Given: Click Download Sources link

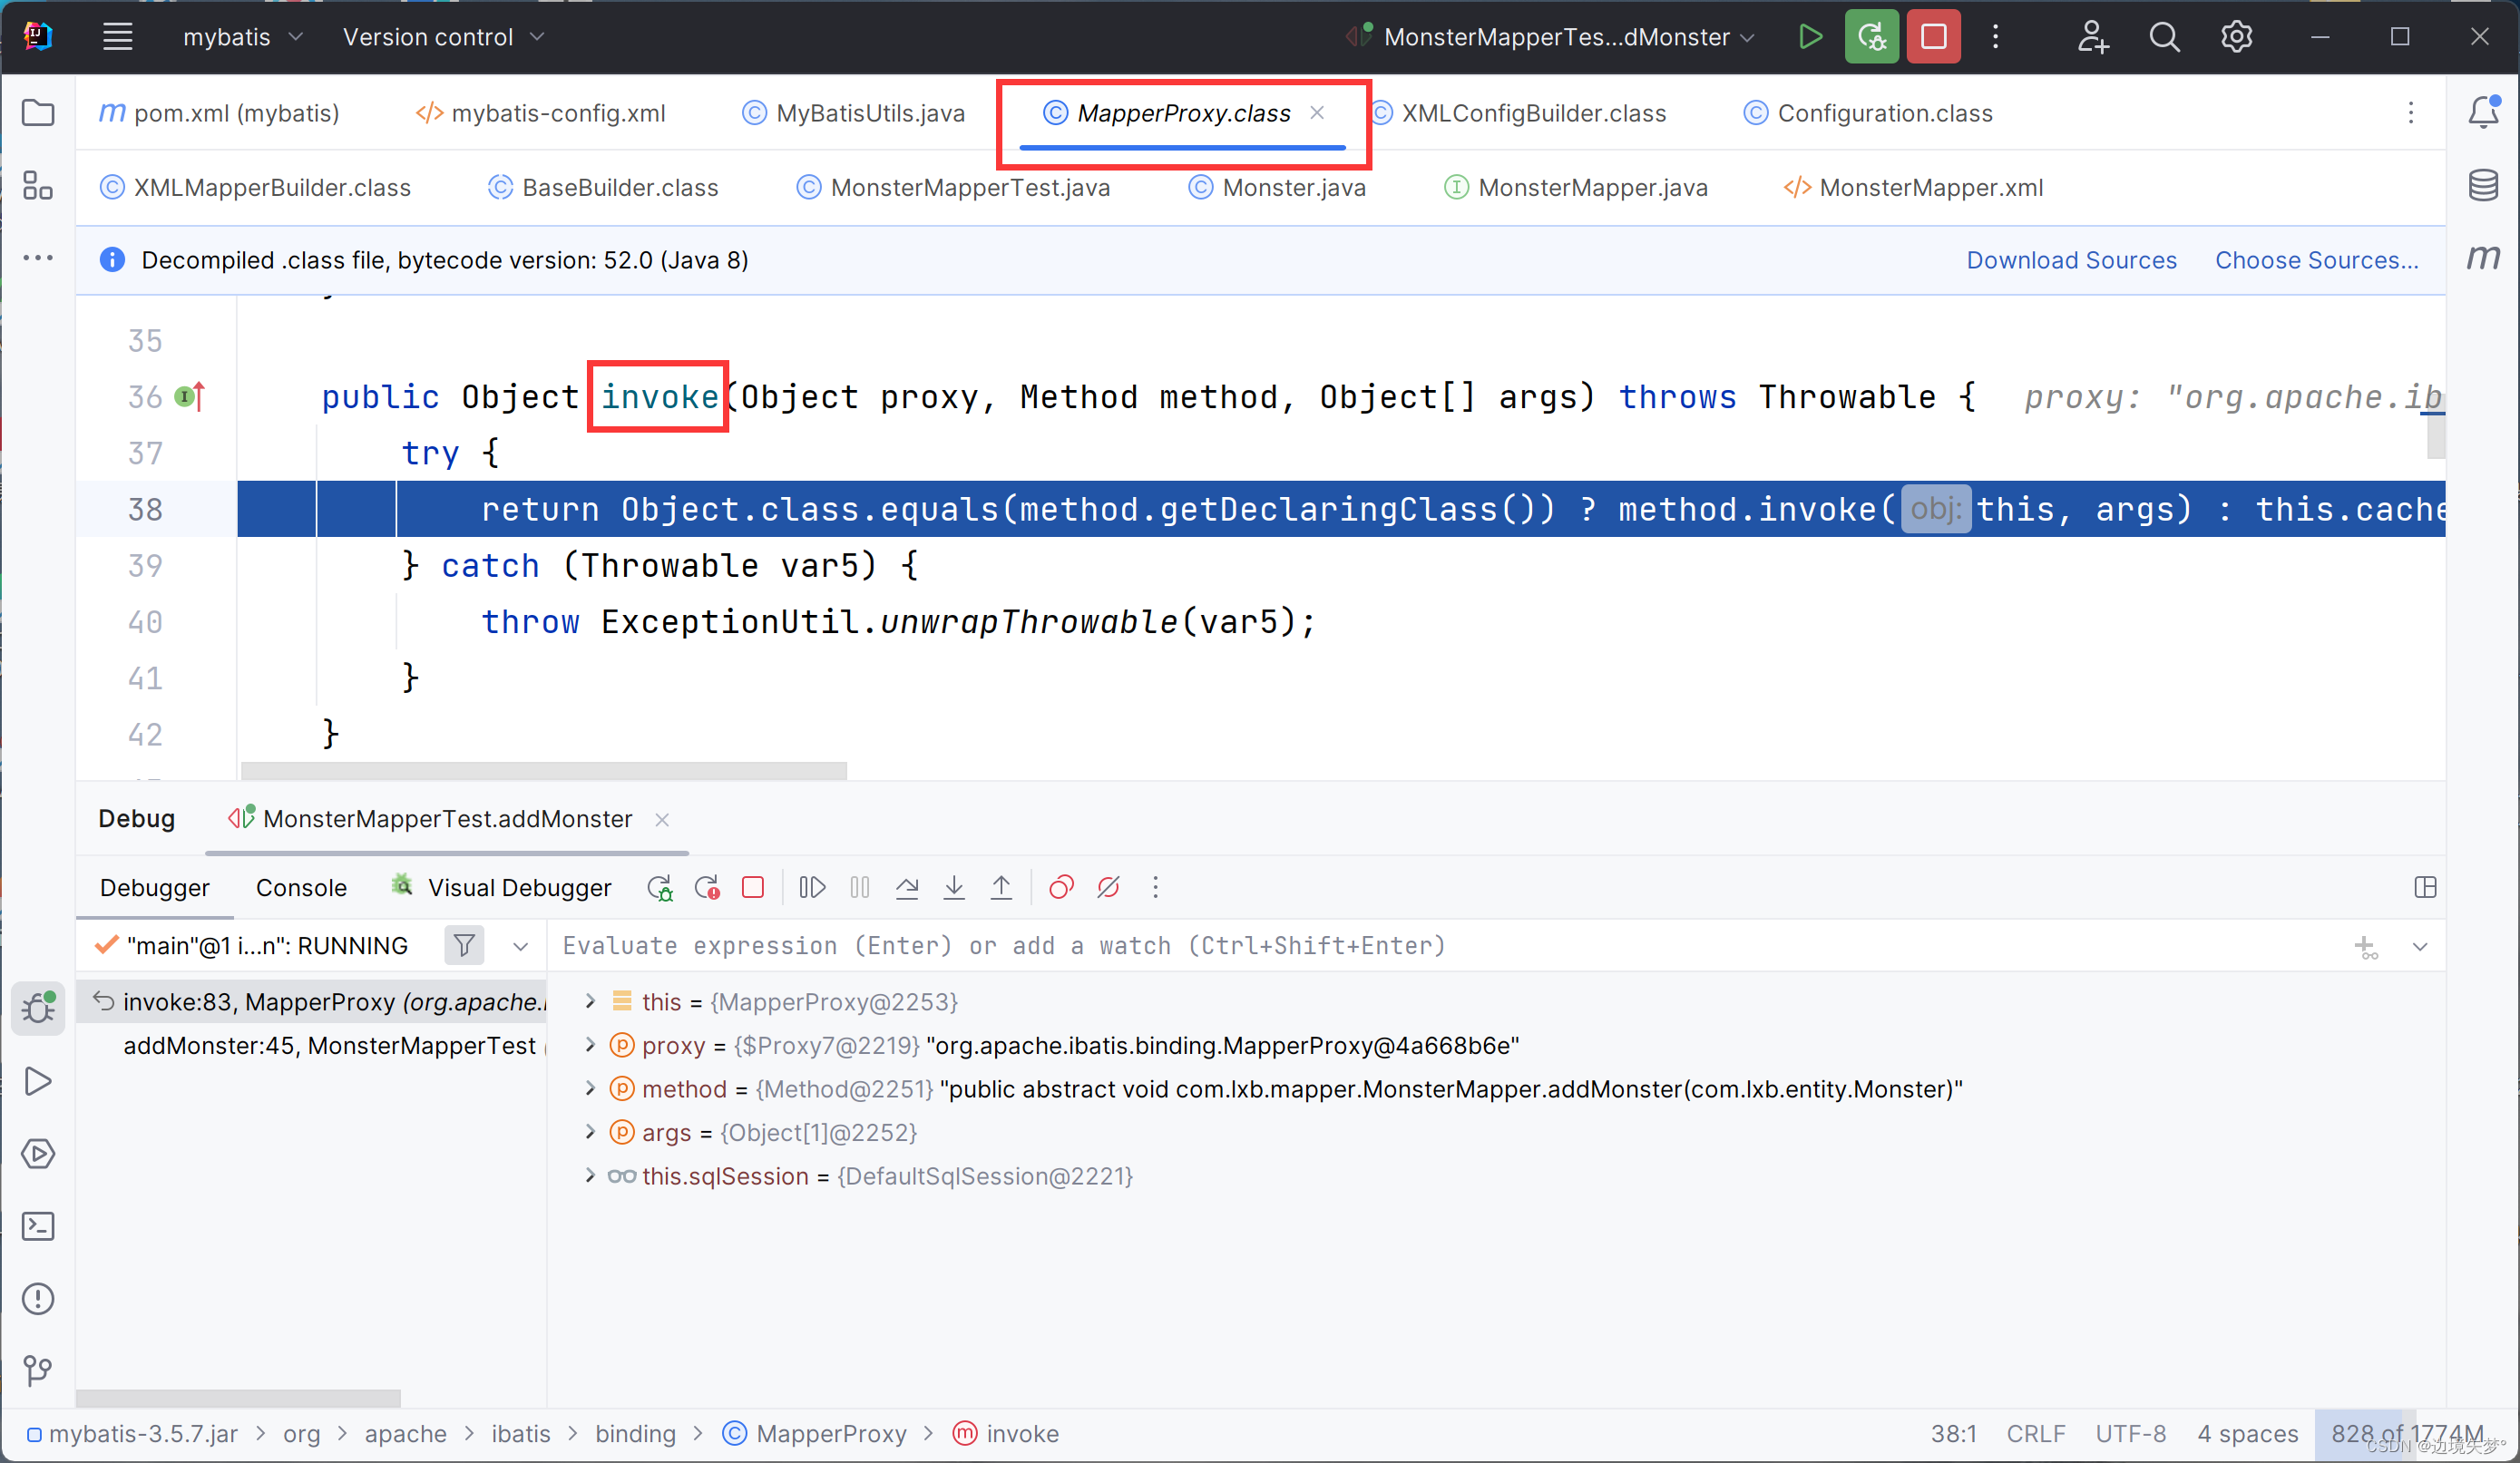Looking at the screenshot, I should [2071, 260].
